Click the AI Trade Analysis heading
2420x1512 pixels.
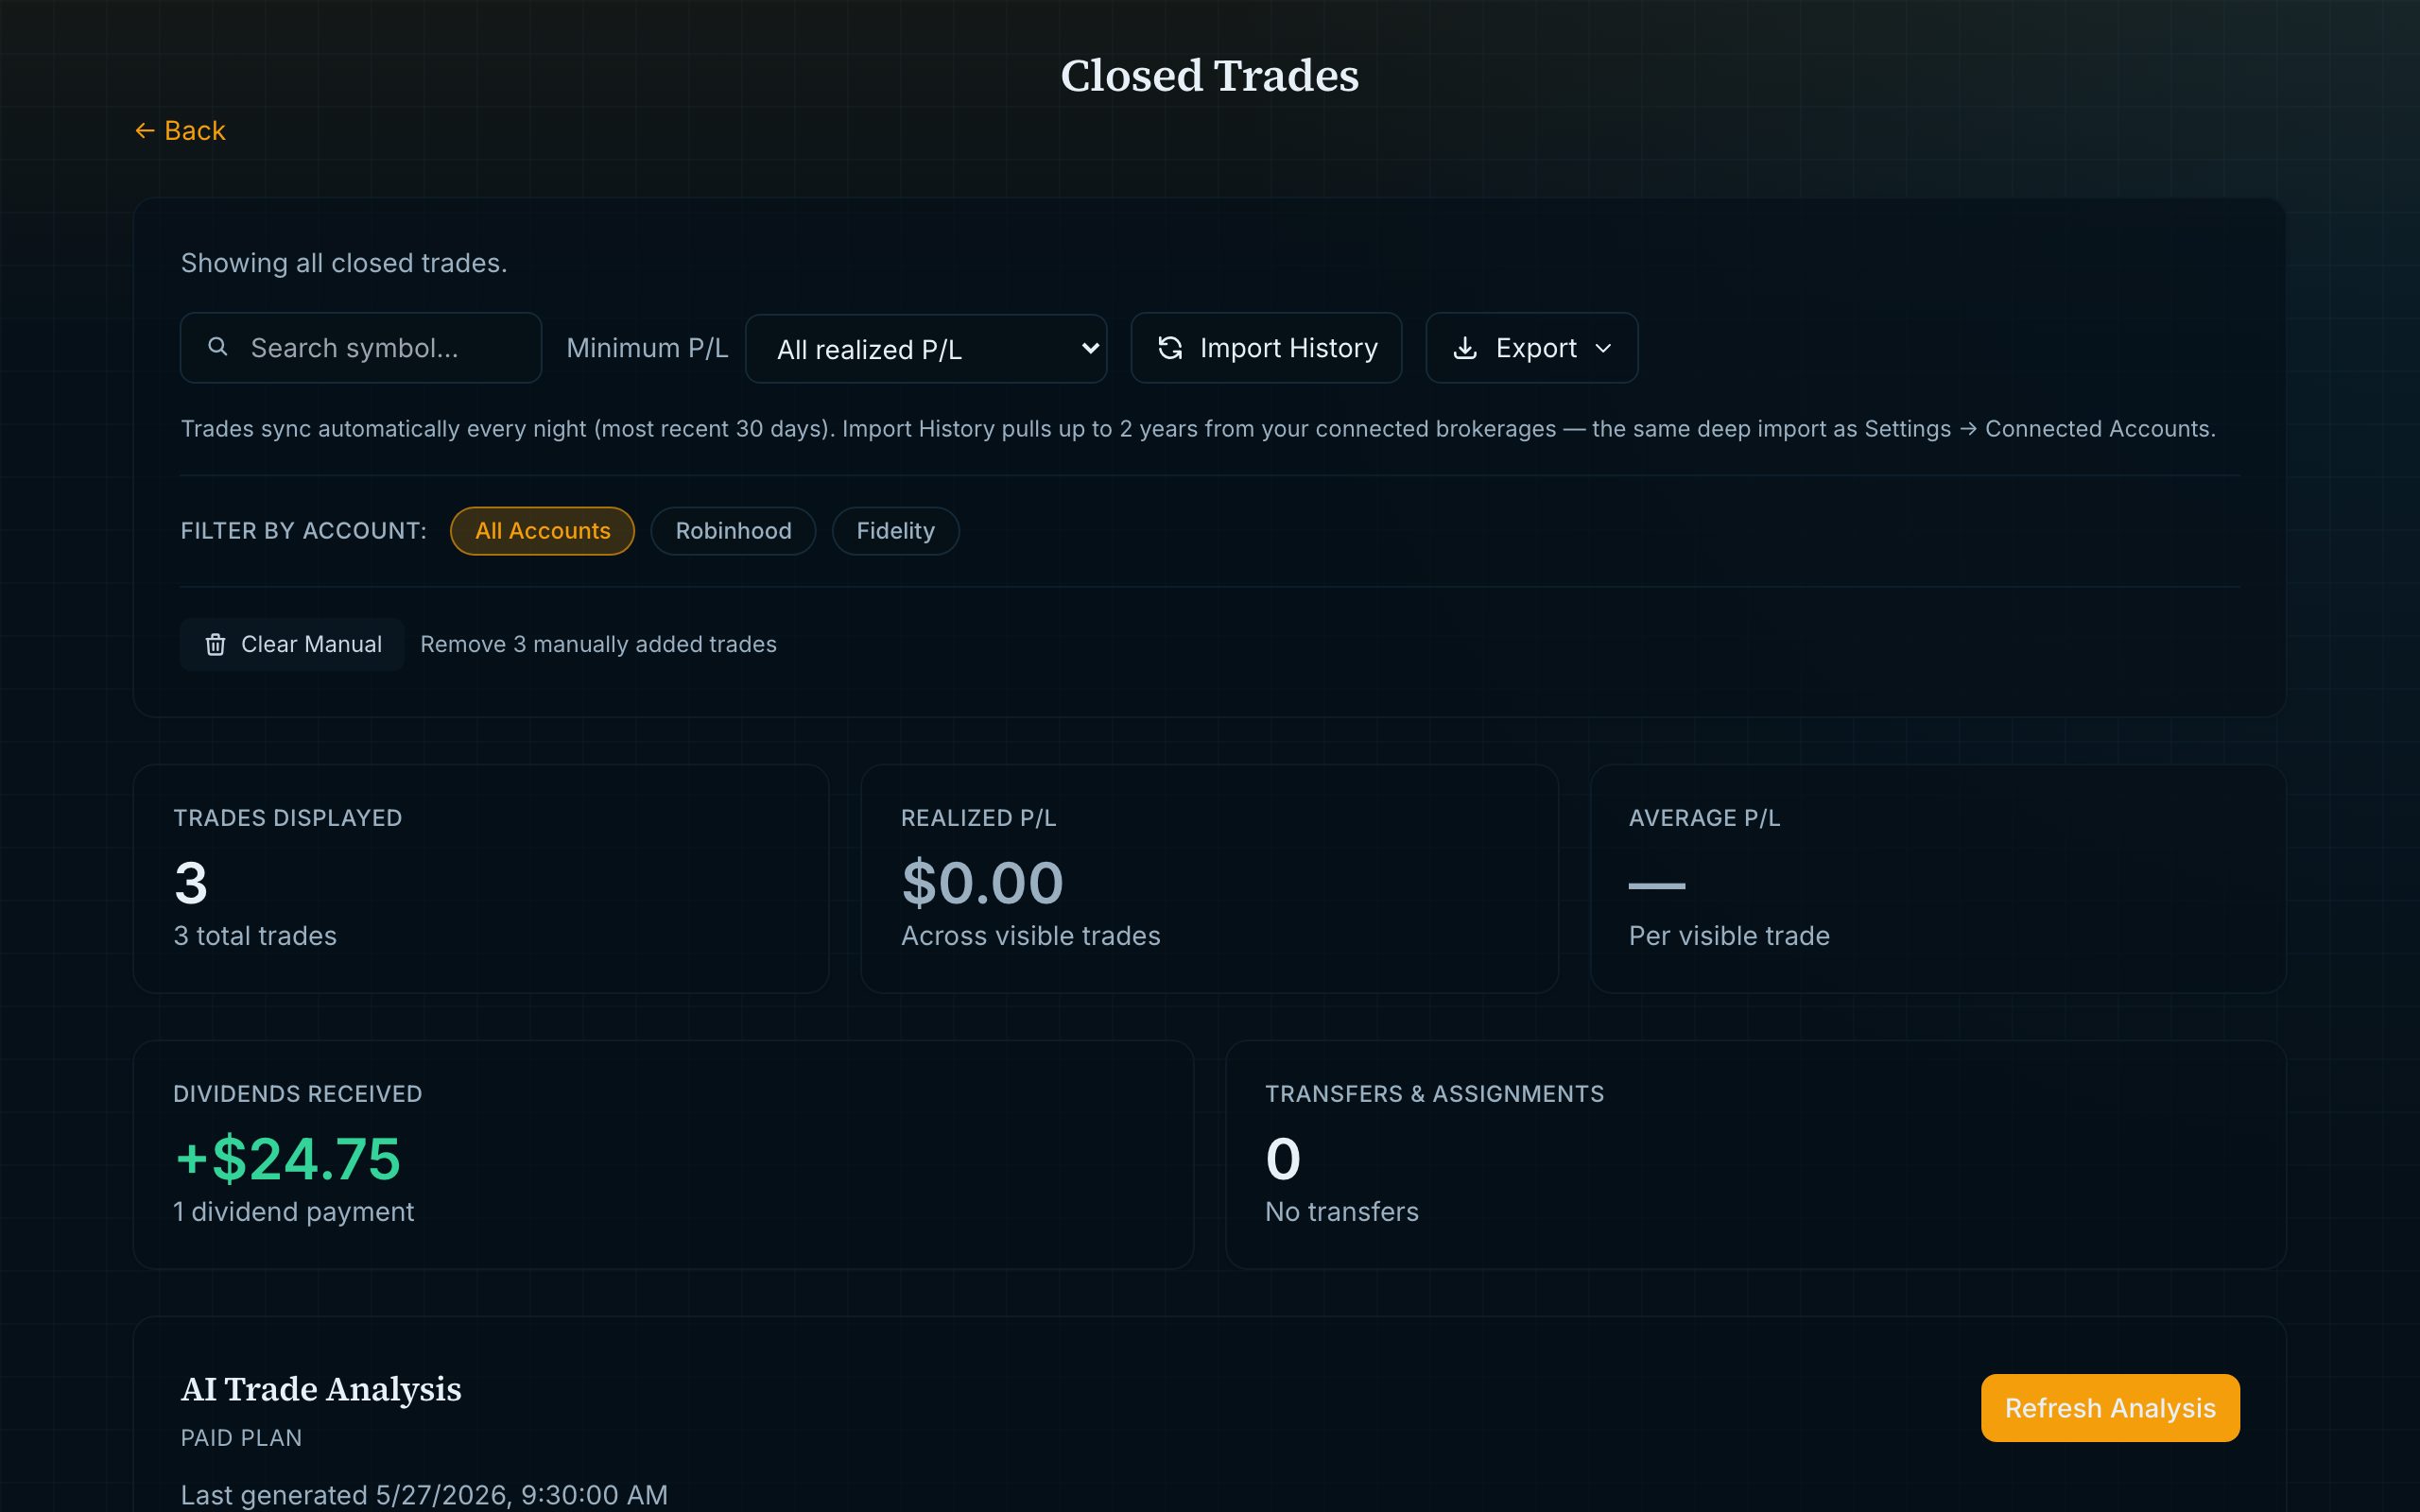tap(321, 1389)
